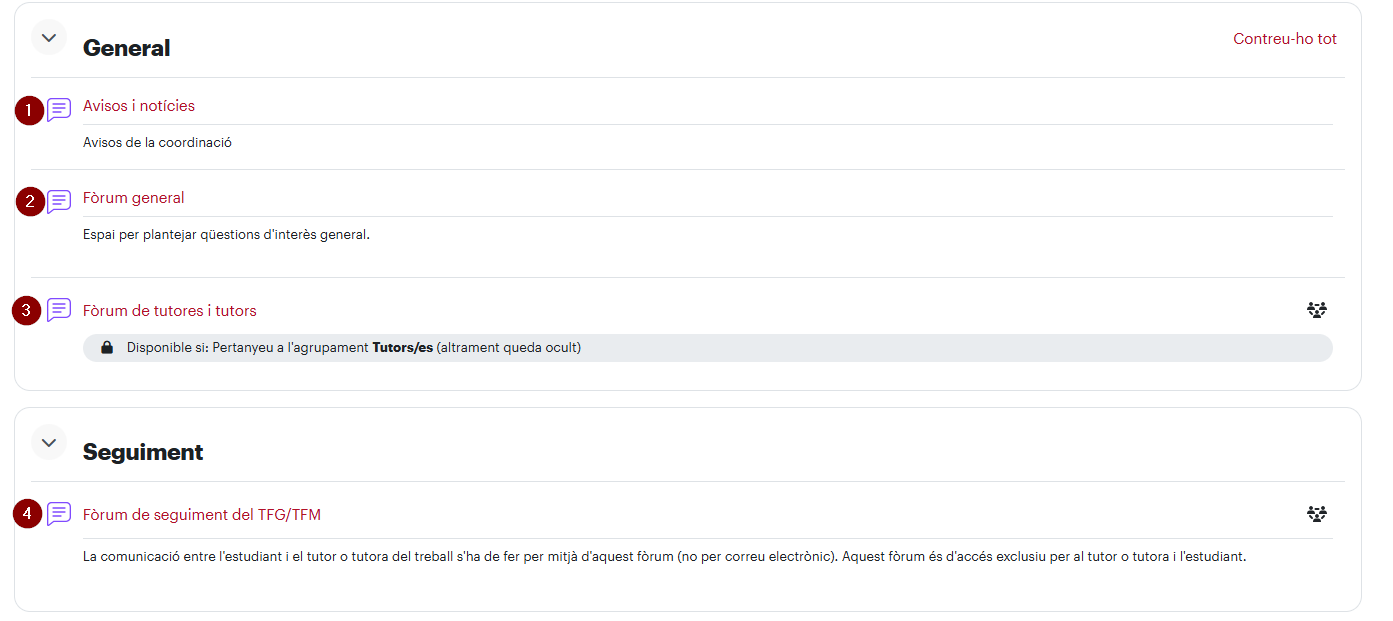Open Fòrum de seguiment del TFG/TFM
Screen dimensions: 1393x621
(202, 515)
